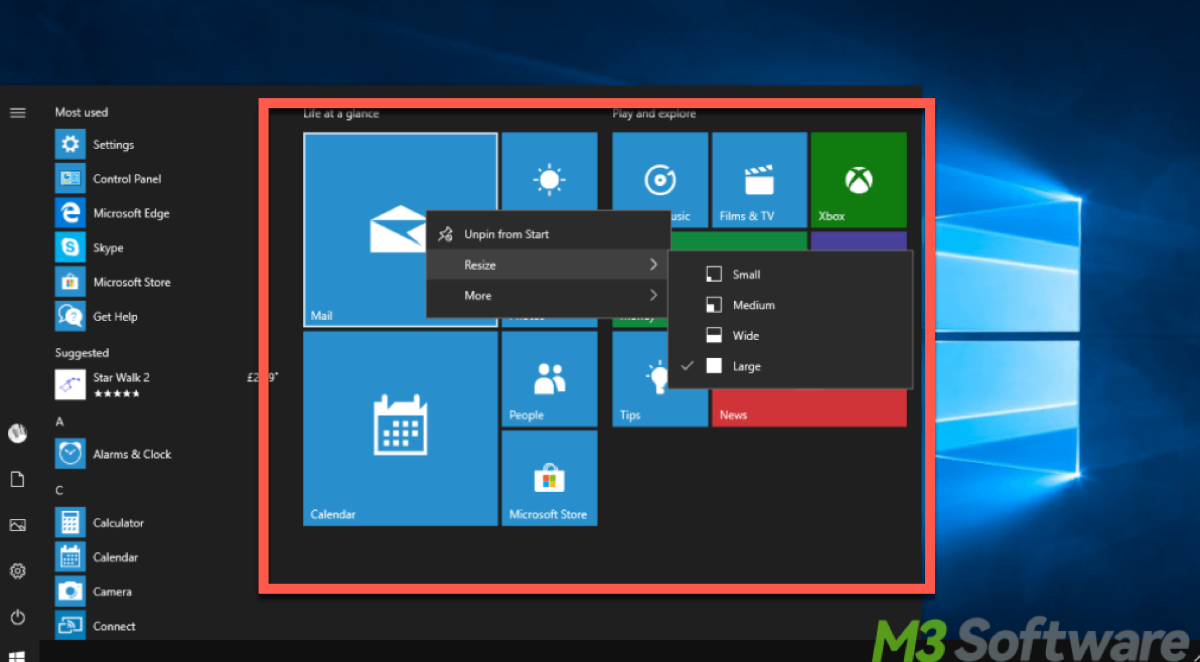Screen dimensions: 1200x662
Task: Open Calendar in the alphabetical app list
Action: click(97, 557)
